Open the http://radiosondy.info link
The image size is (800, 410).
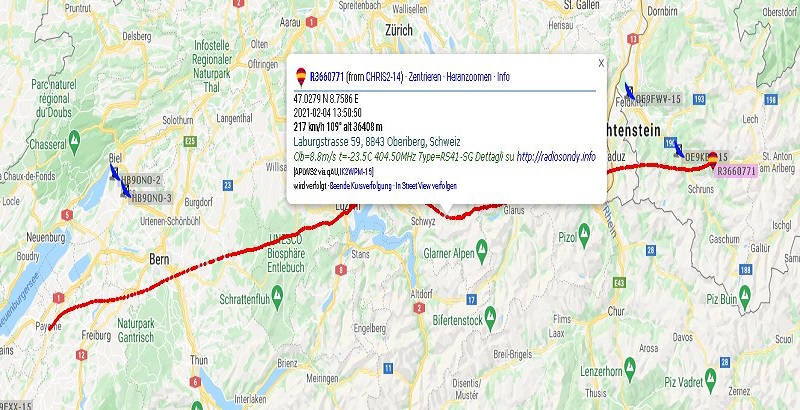click(x=556, y=157)
